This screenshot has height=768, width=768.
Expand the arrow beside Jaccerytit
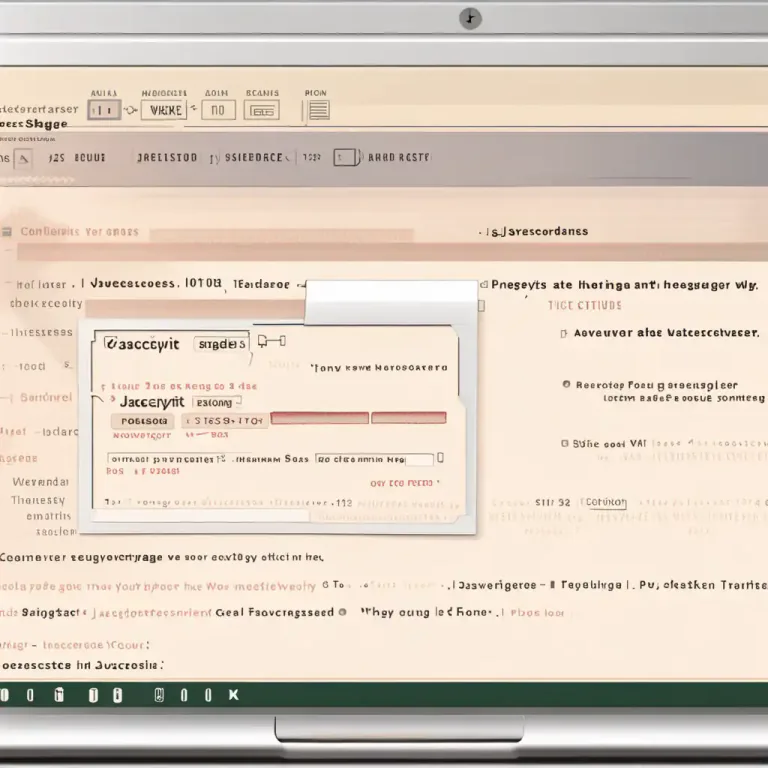pos(112,399)
